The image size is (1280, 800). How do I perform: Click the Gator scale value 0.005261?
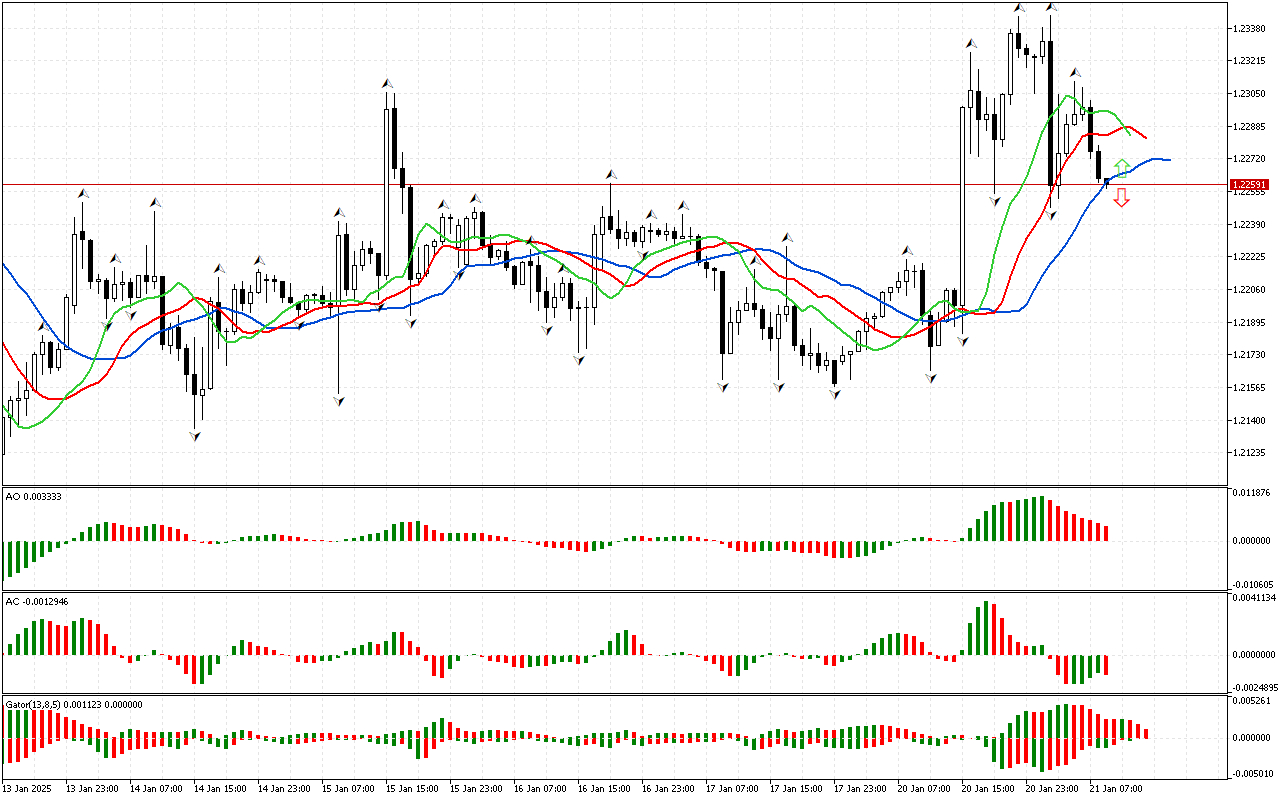tap(1252, 701)
